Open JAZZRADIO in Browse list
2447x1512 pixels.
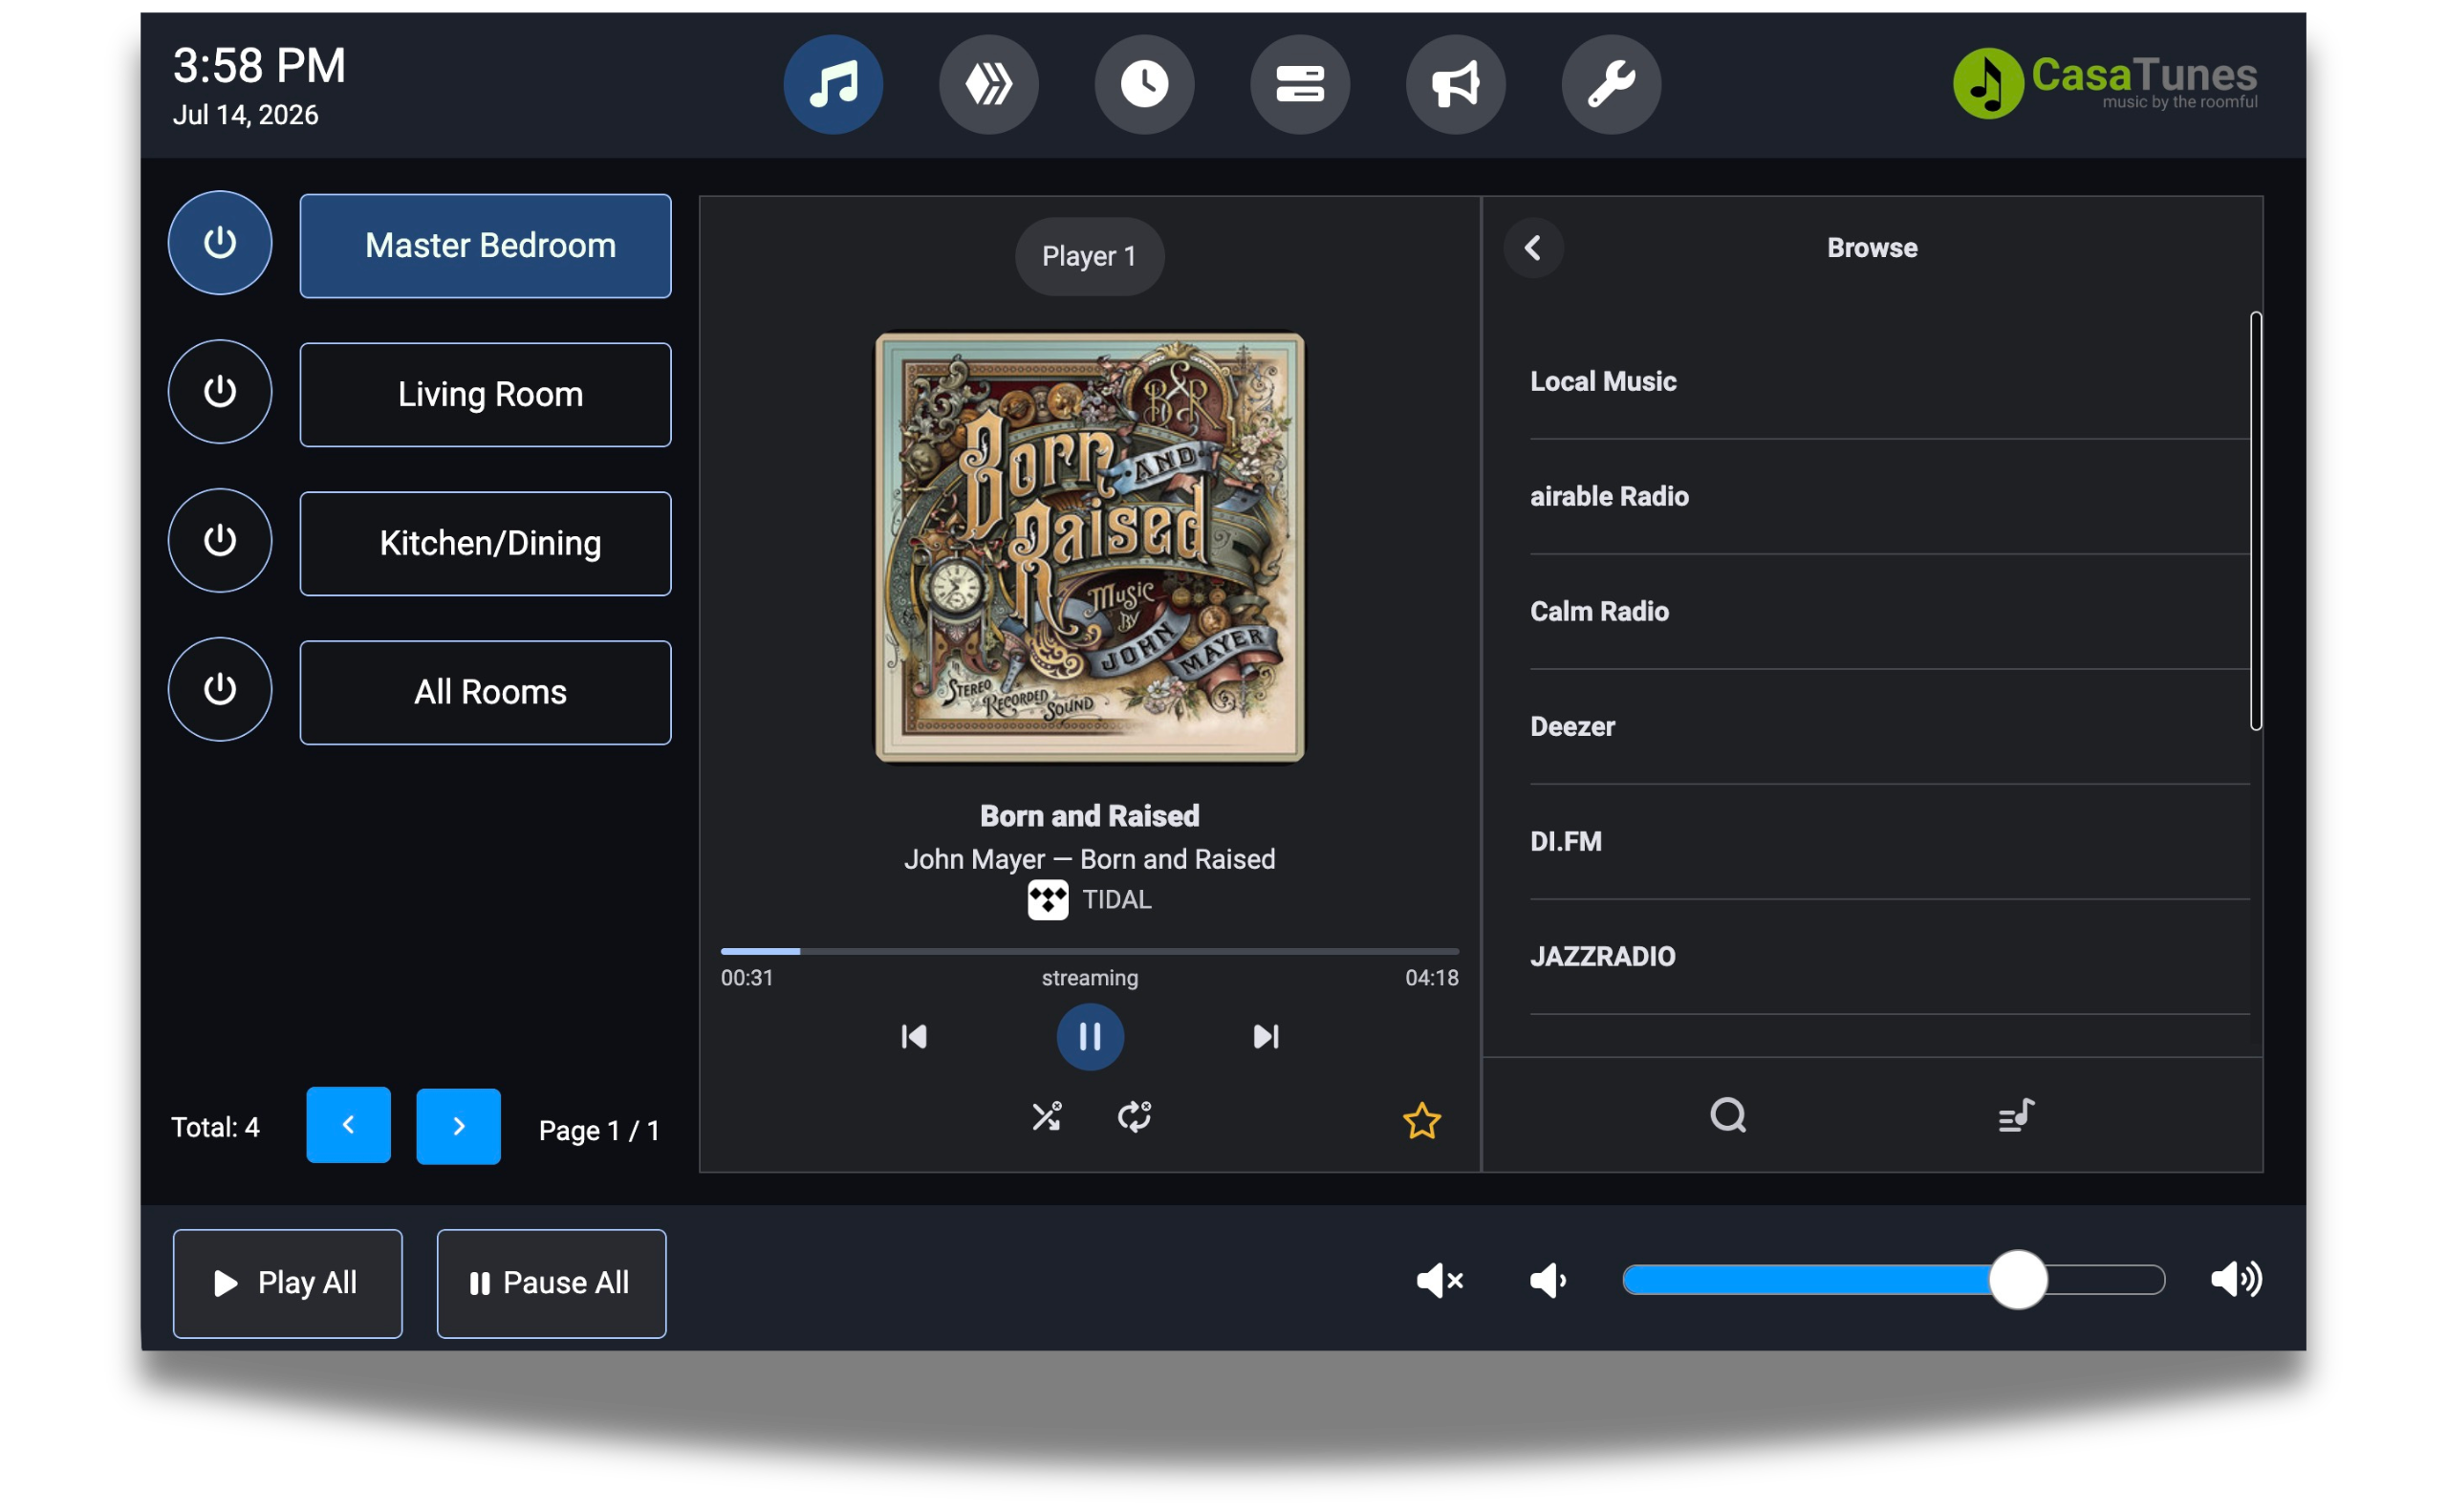(x=1890, y=957)
